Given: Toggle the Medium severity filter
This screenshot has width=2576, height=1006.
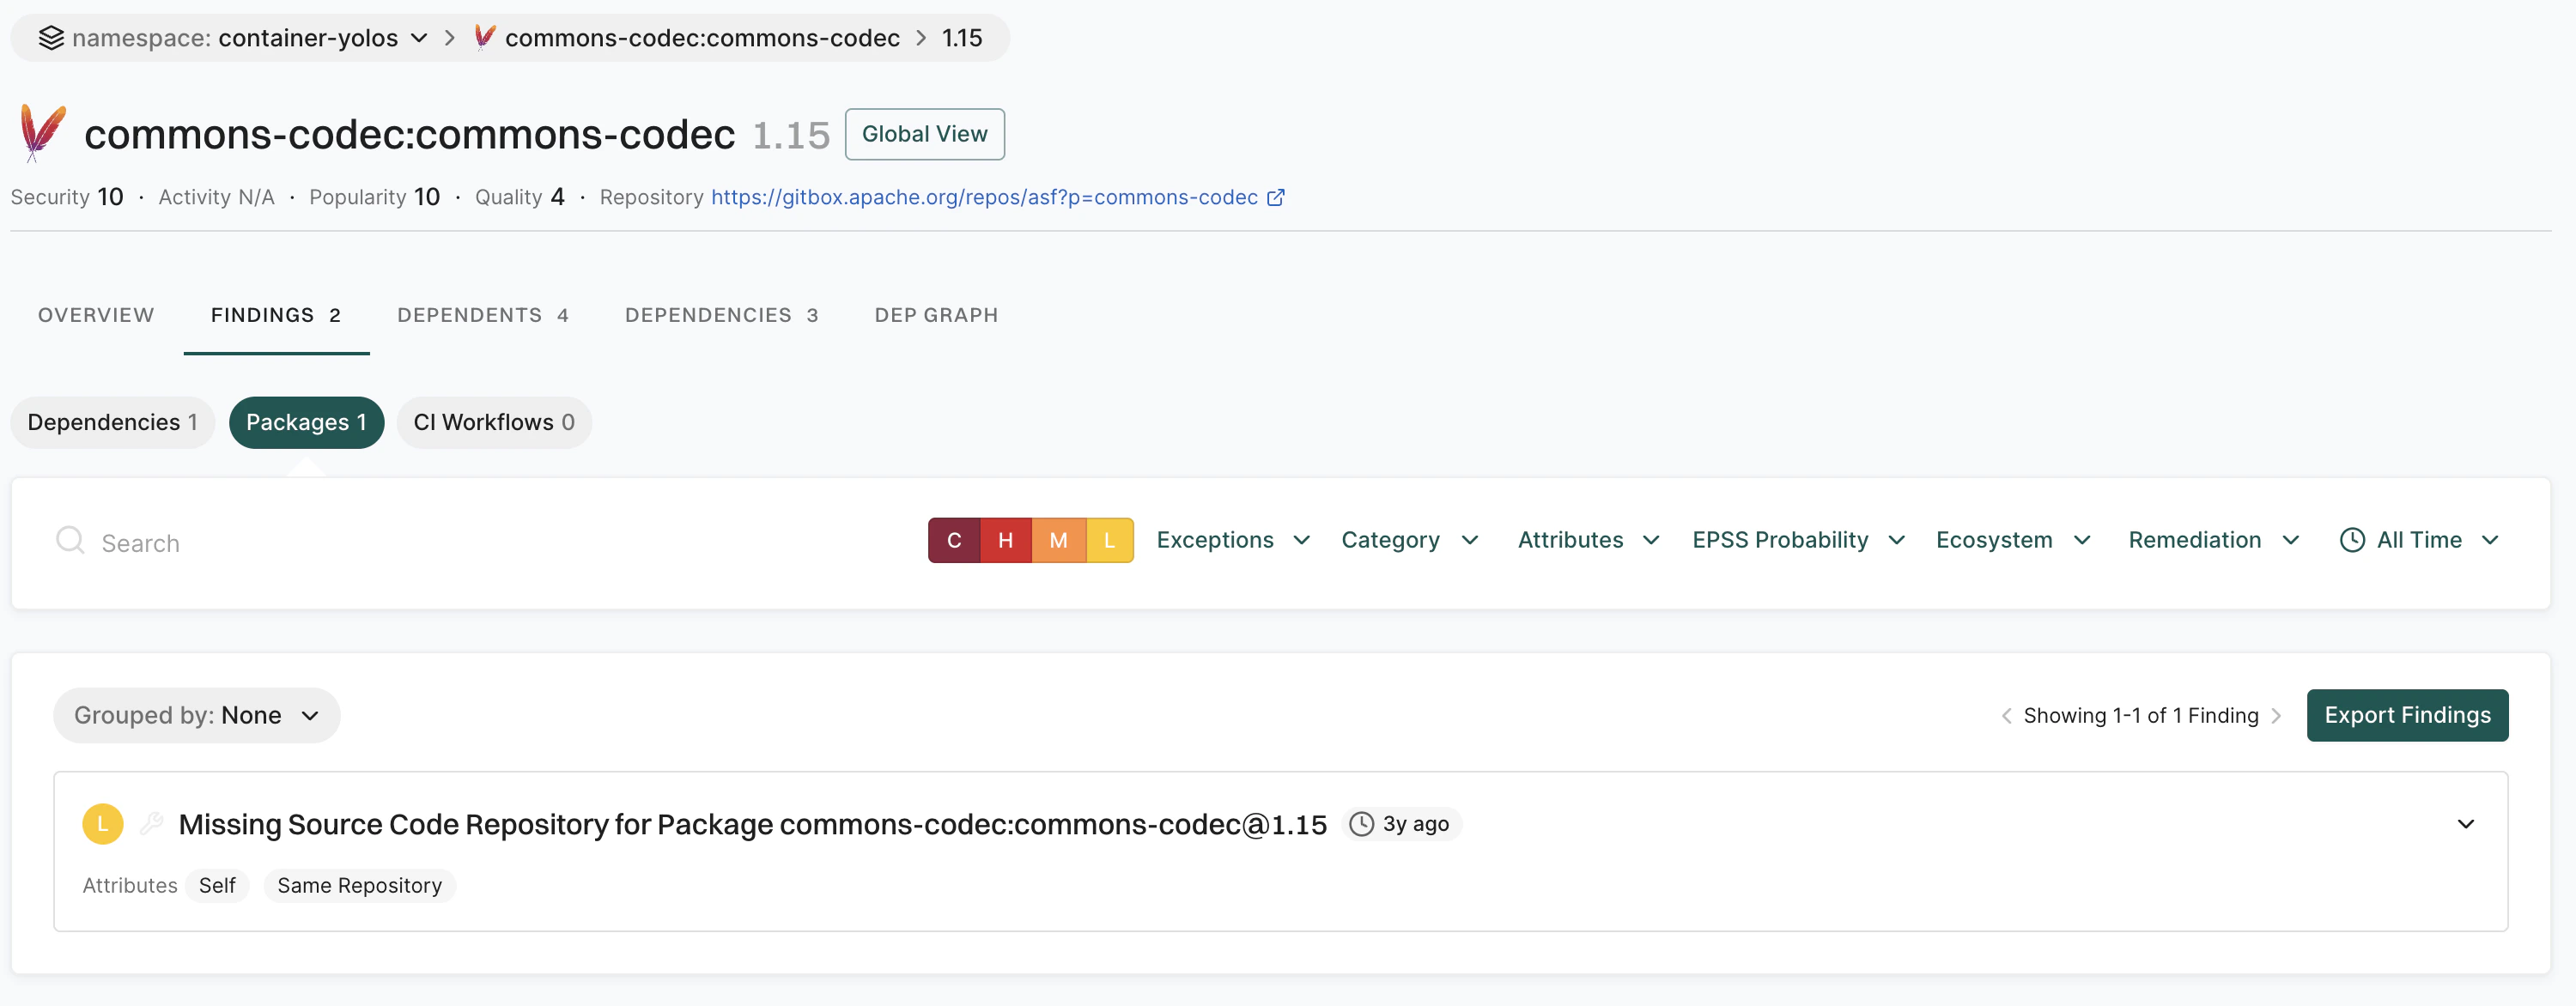Looking at the screenshot, I should click(1057, 540).
